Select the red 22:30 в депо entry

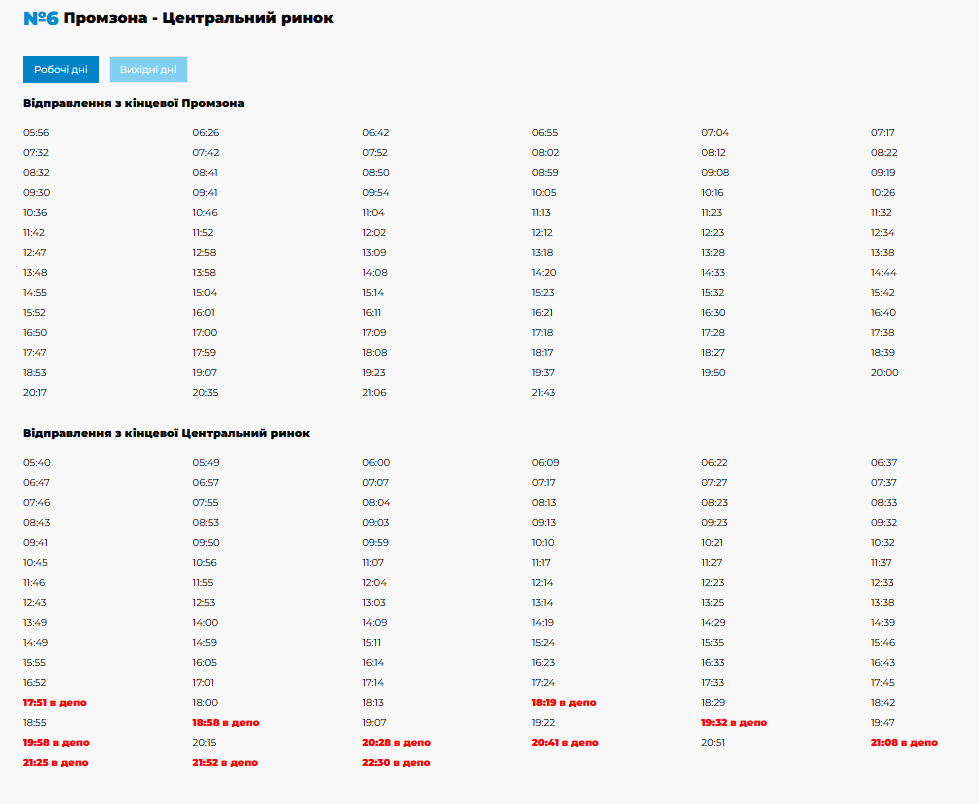point(396,763)
